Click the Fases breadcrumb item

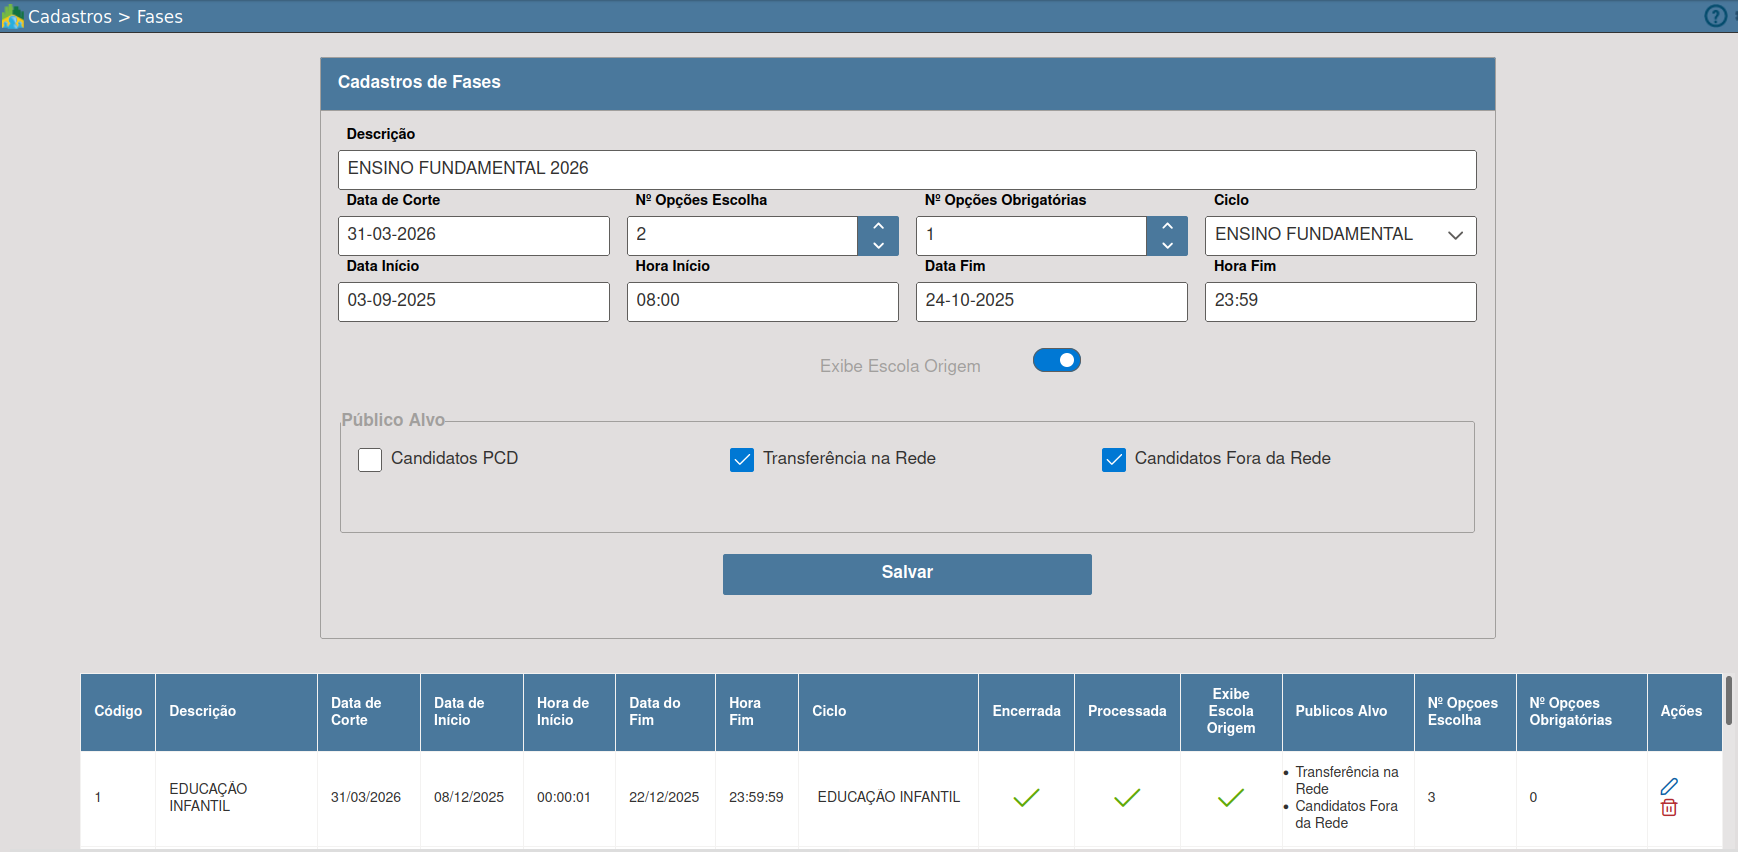tap(160, 17)
